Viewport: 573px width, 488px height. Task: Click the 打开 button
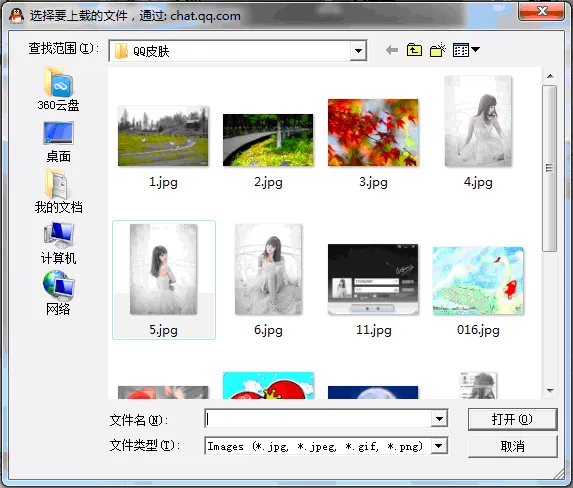coord(512,419)
